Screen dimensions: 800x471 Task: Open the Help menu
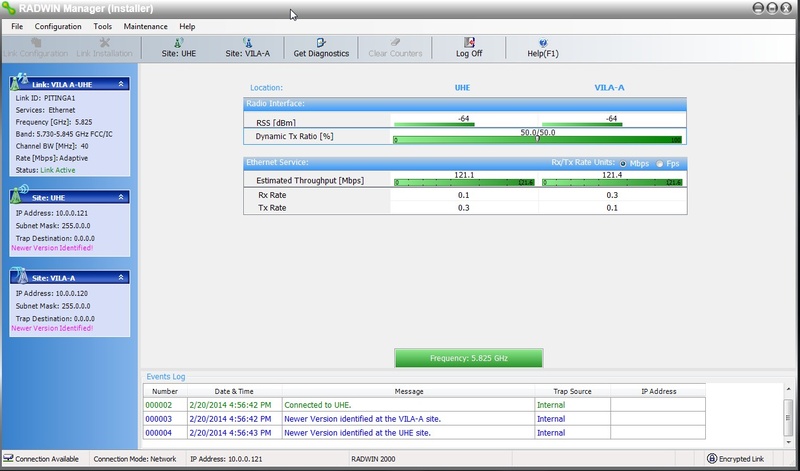pyautogui.click(x=187, y=27)
